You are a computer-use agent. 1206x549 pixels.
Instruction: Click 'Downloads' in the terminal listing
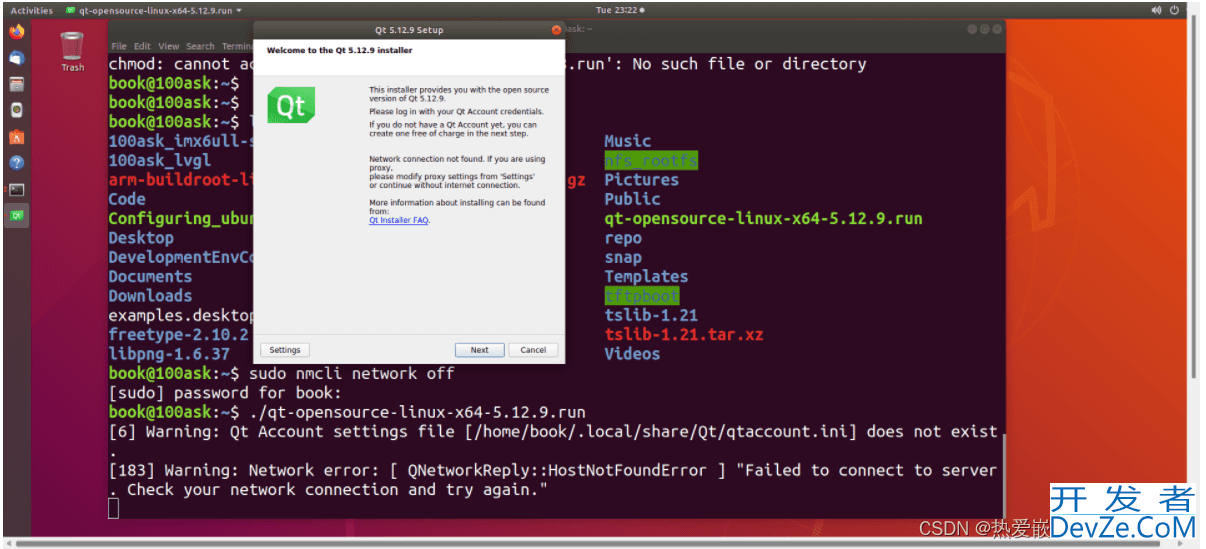point(150,296)
